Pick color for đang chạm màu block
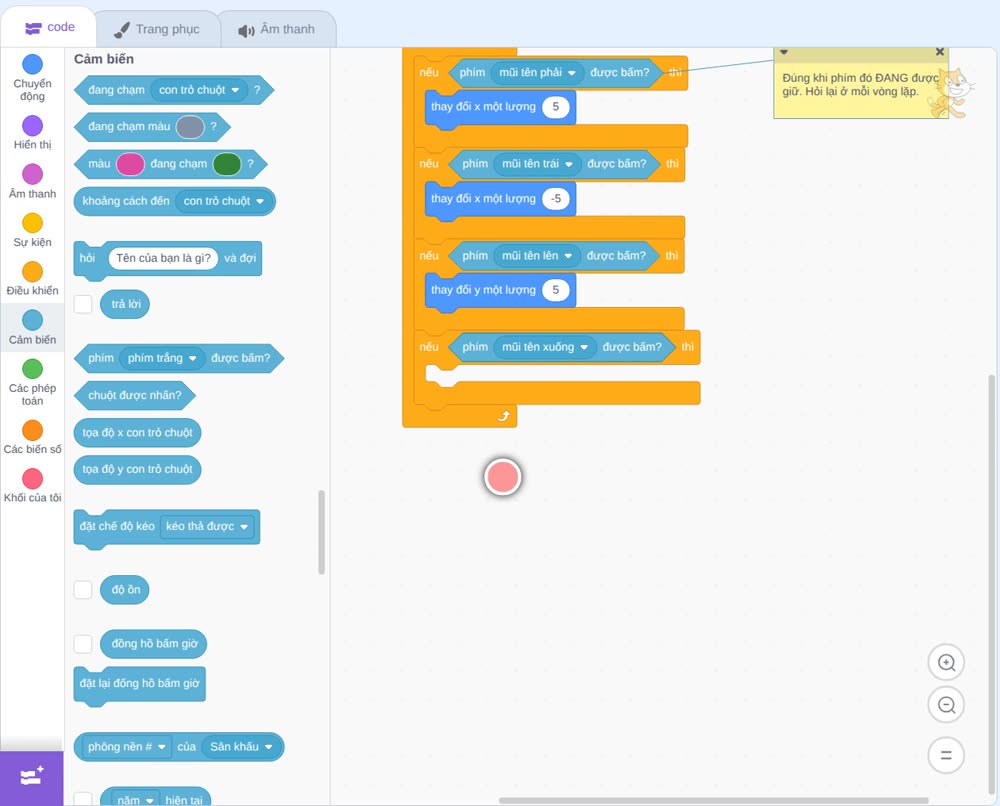Viewport: 1000px width, 806px height. (190, 127)
